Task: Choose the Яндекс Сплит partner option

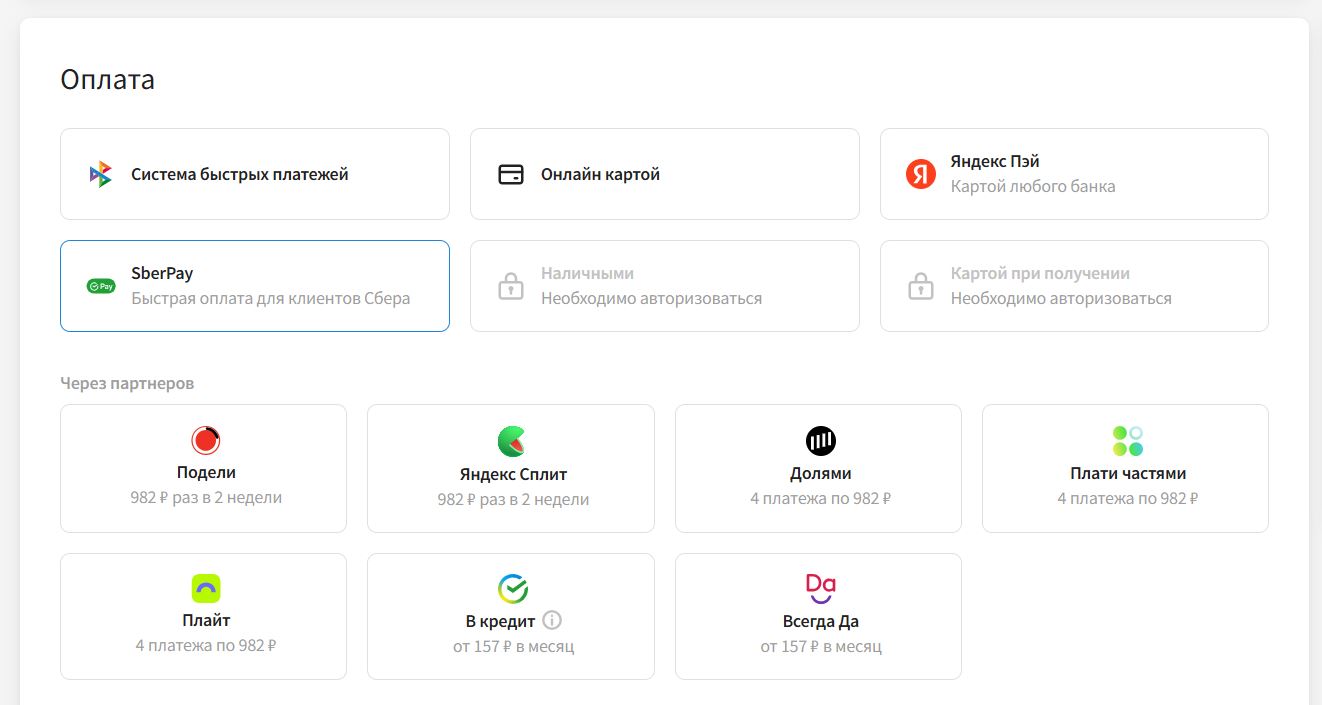Action: tap(511, 468)
